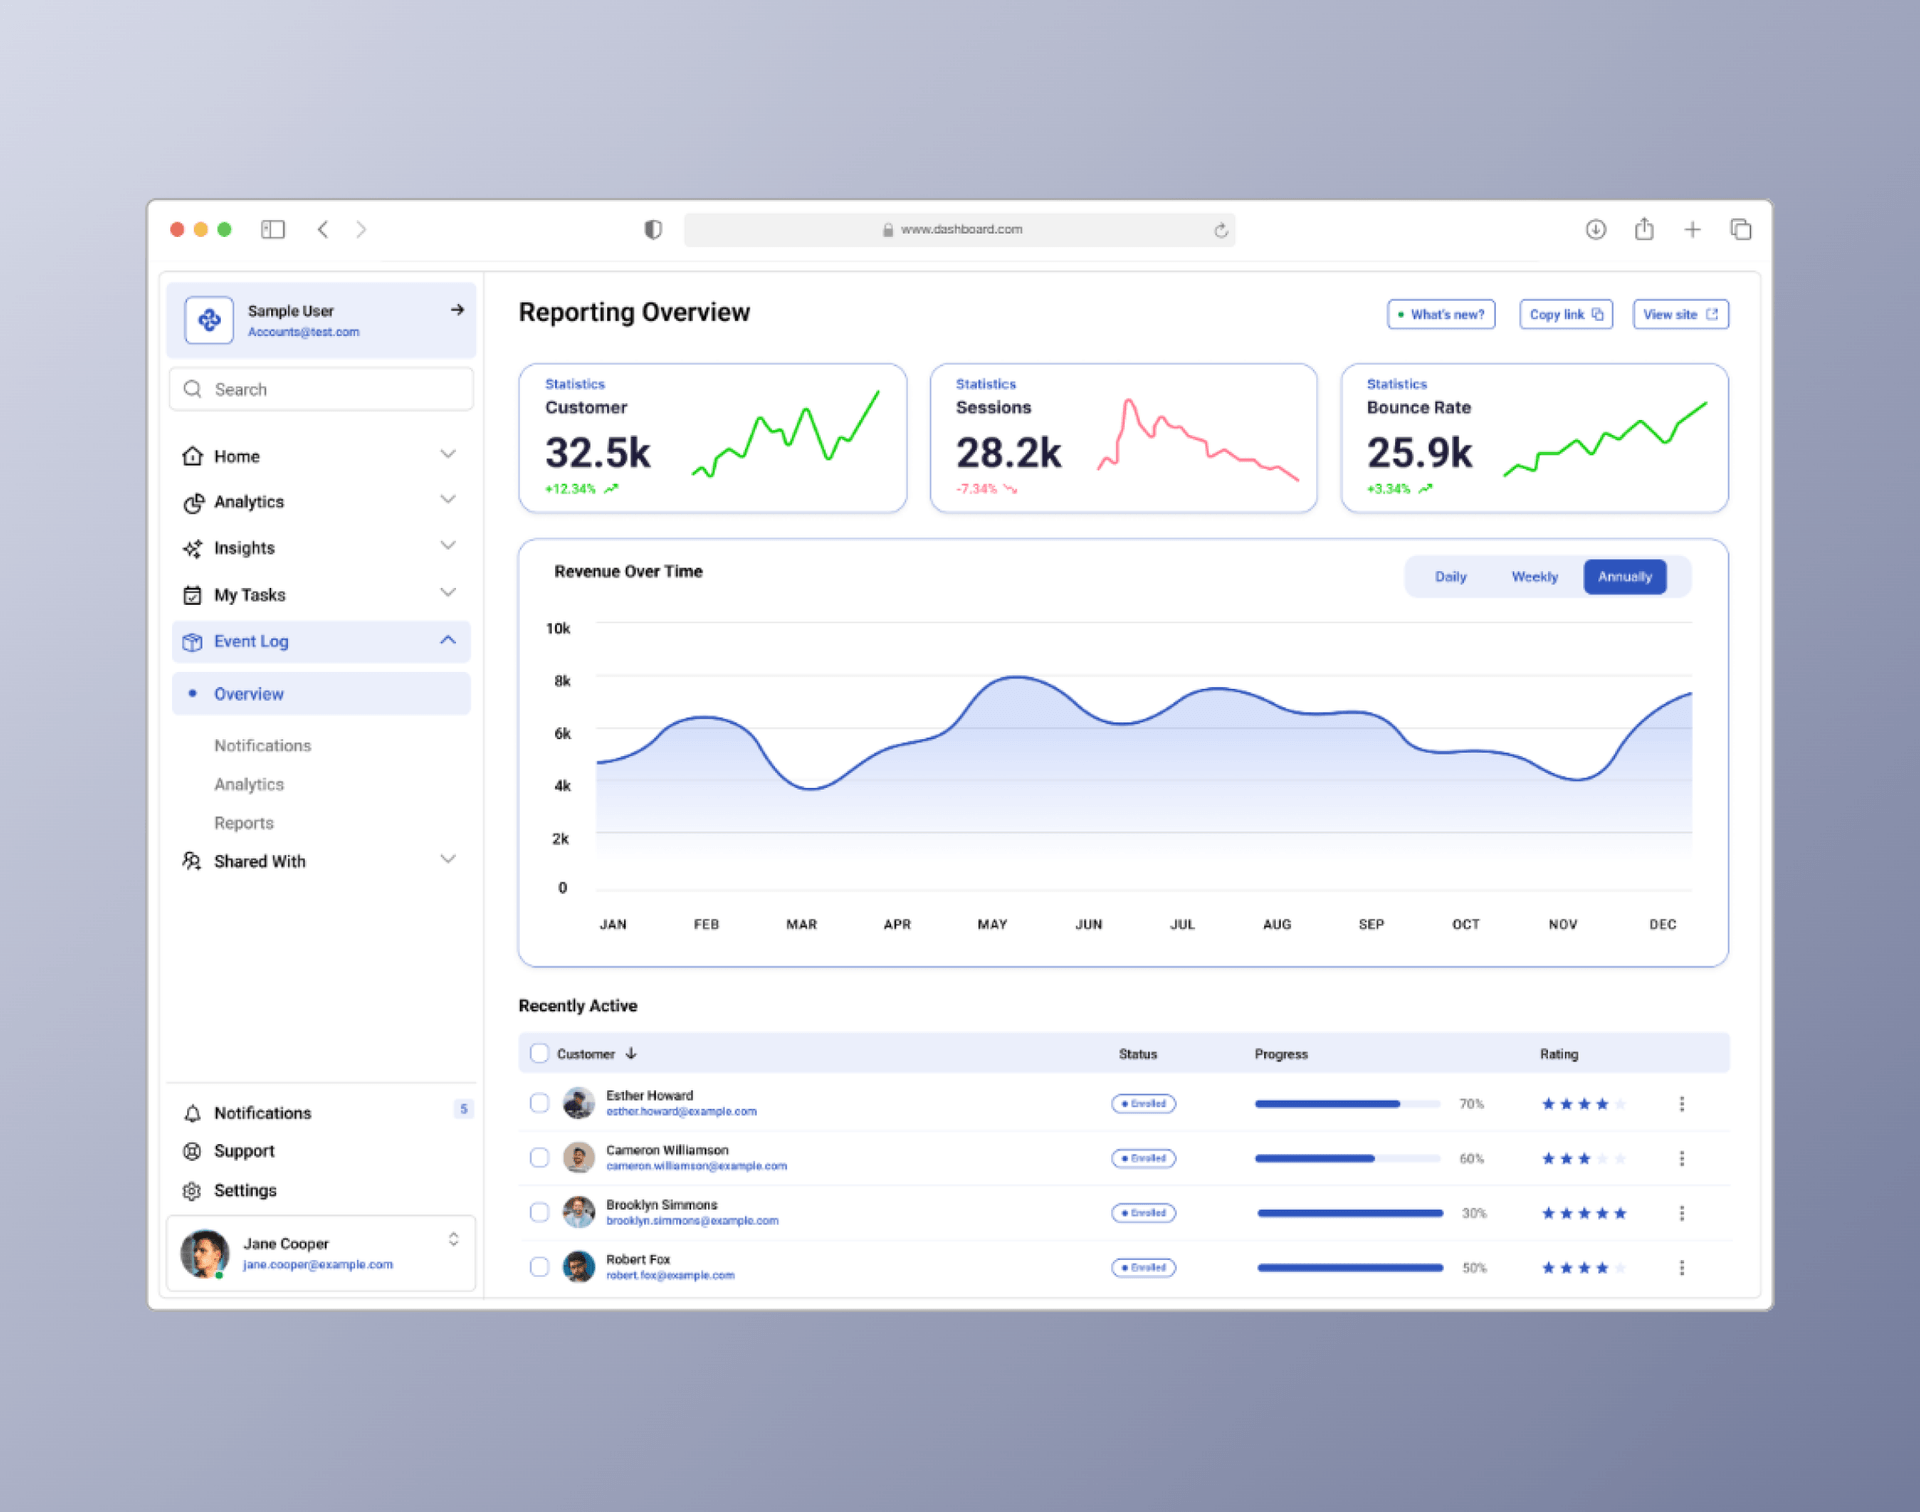The width and height of the screenshot is (1920, 1512).
Task: Click the Notifications bell icon
Action: coord(193,1112)
